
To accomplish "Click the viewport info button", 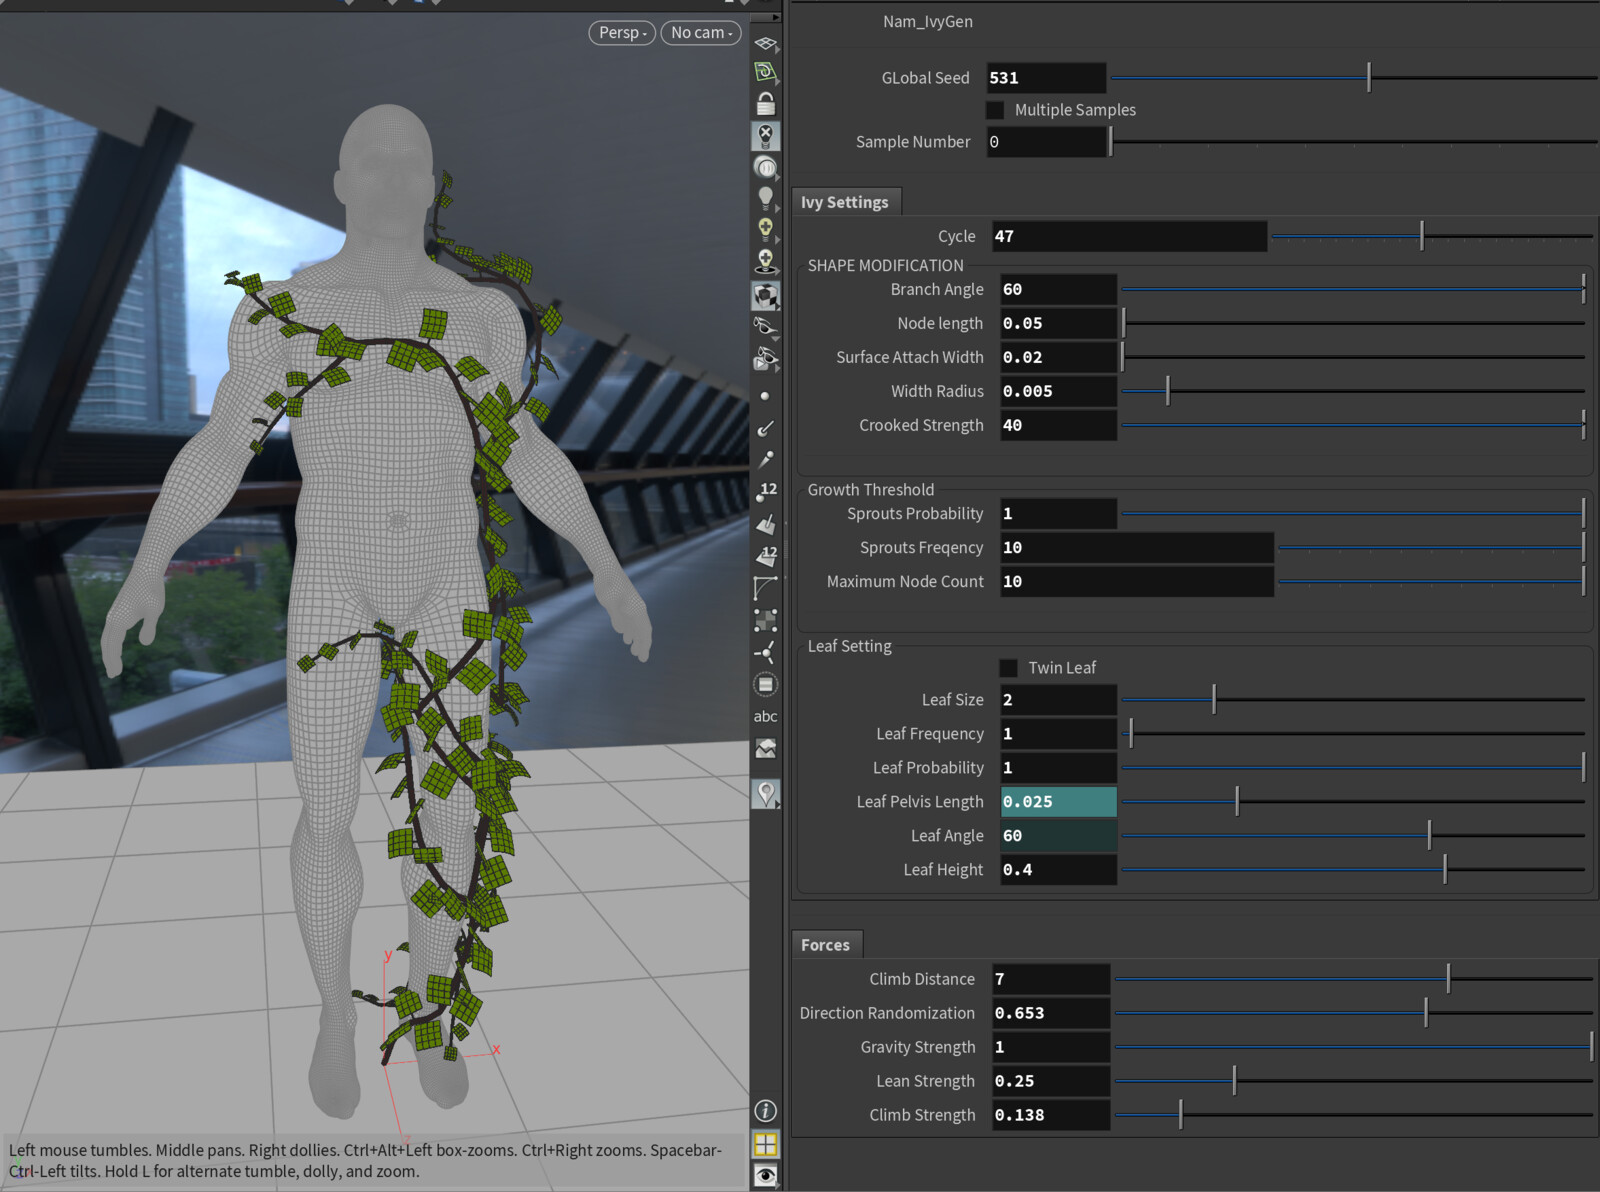I will [x=765, y=1110].
